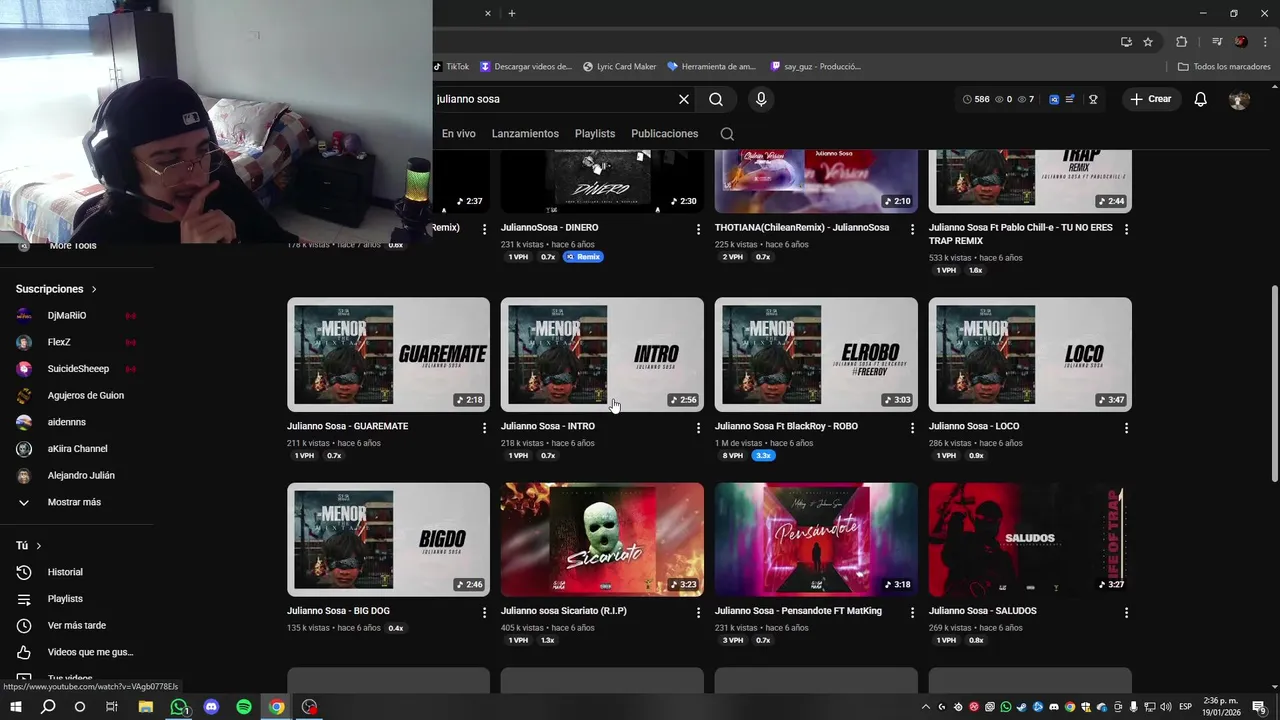The width and height of the screenshot is (1280, 720).
Task: Click the 3.3x badge under ROBO
Action: (763, 456)
